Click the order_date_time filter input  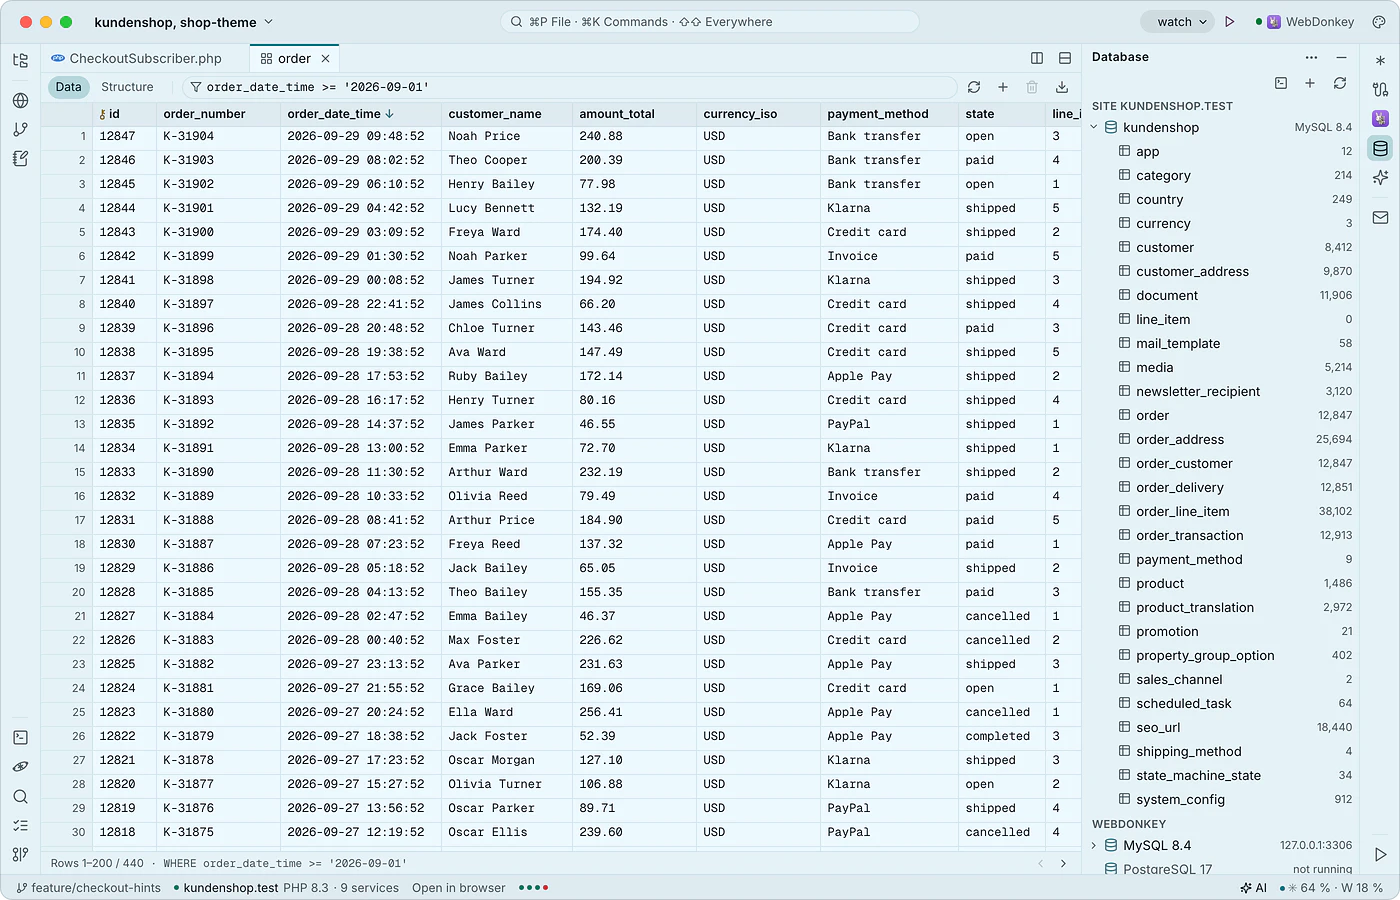[x=569, y=87]
